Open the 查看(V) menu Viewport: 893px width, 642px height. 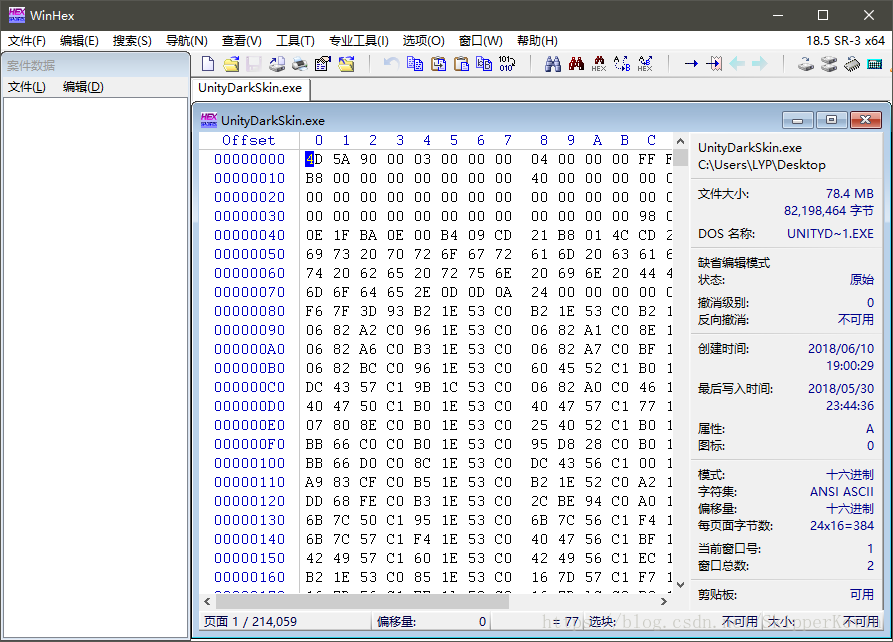click(241, 41)
